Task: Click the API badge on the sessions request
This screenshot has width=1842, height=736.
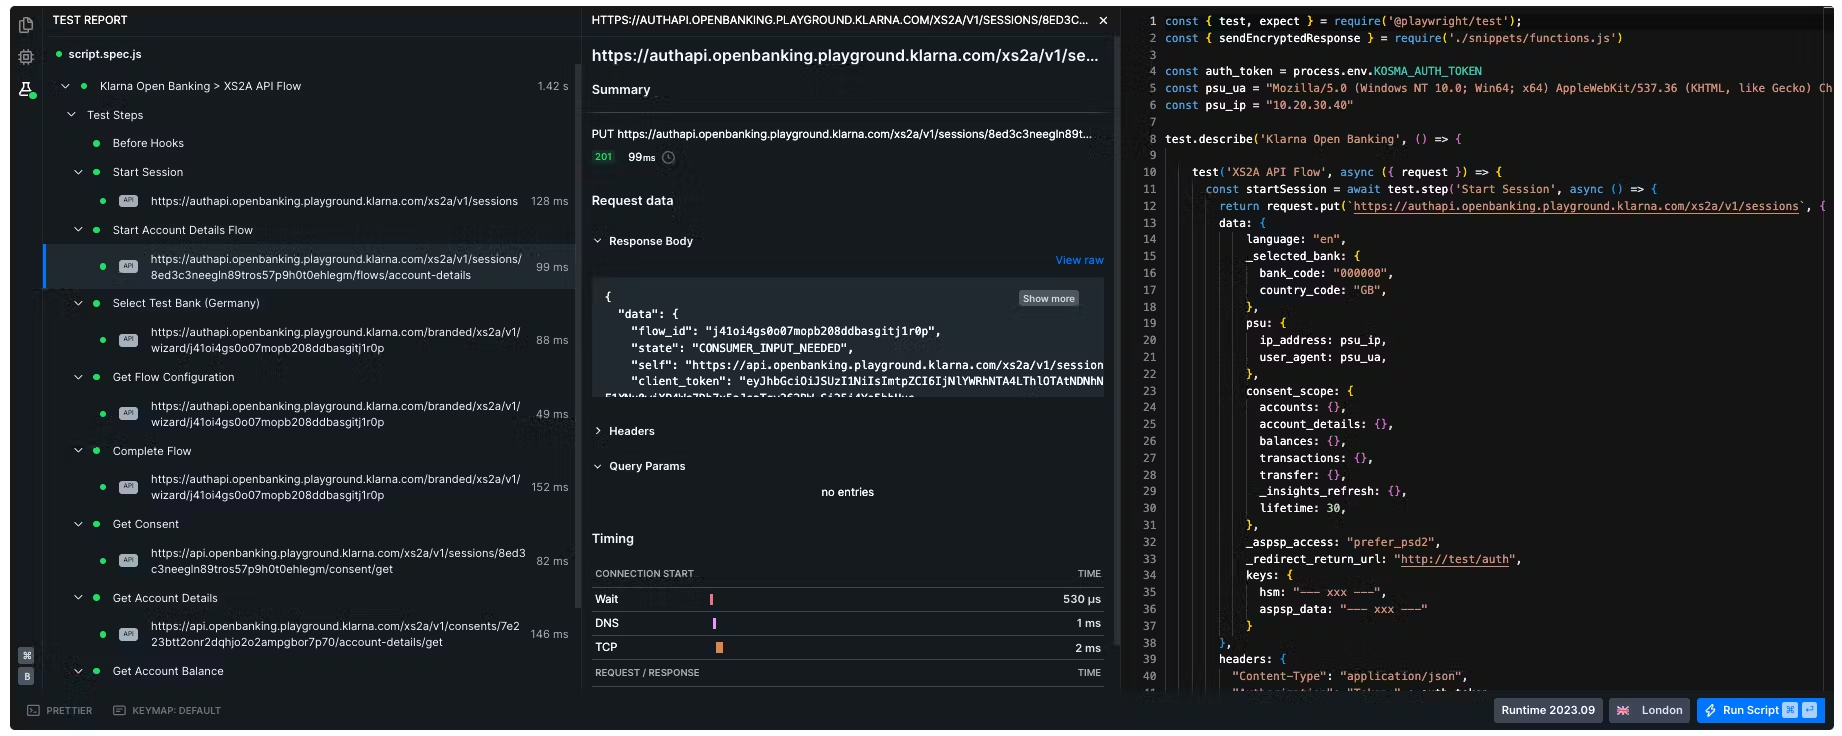Action: point(128,201)
